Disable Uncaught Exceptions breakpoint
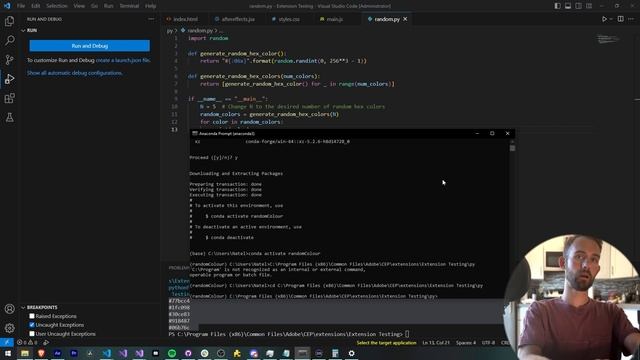This screenshot has width=640, height=360. 32,325
